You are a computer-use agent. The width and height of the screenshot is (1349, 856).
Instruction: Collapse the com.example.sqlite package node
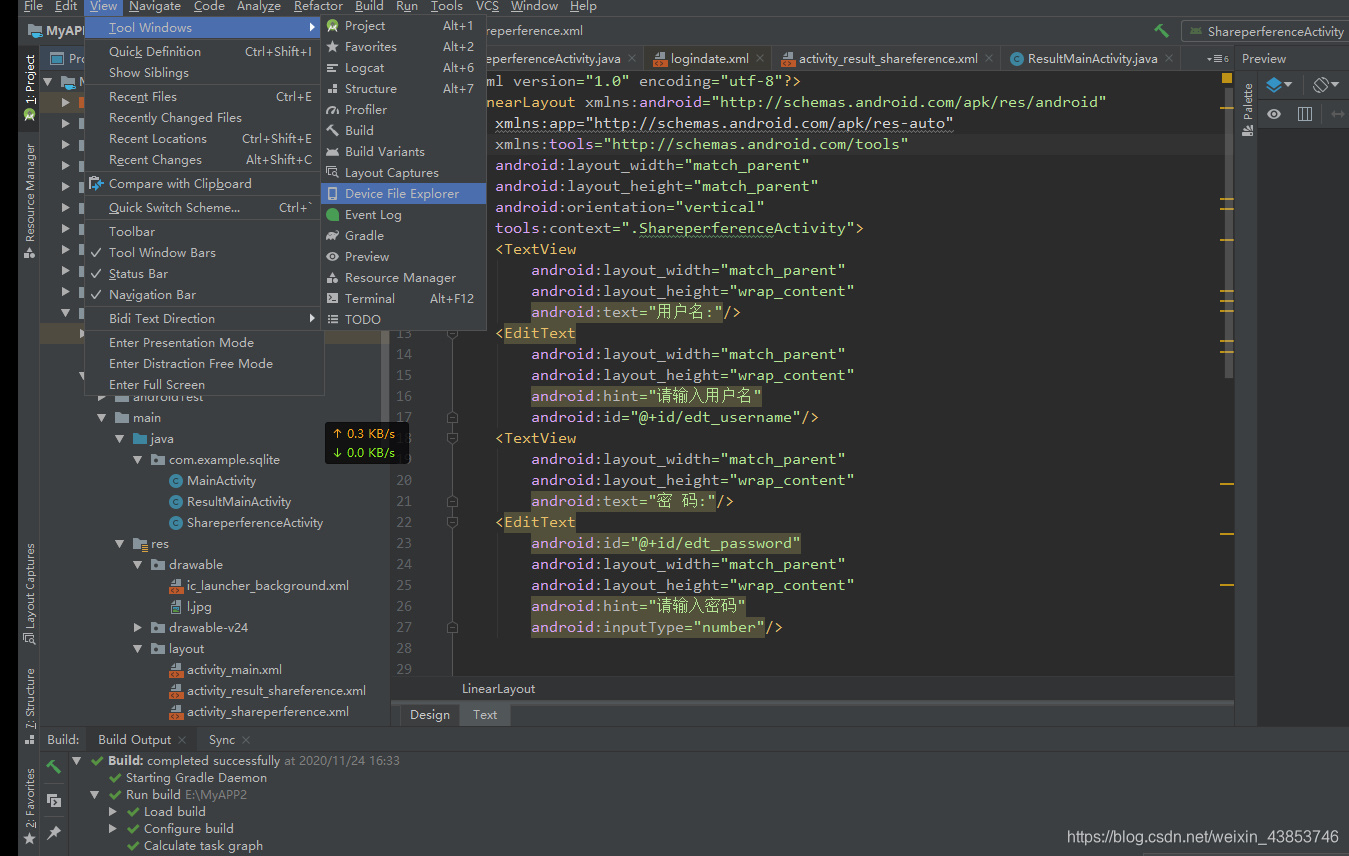tap(138, 460)
